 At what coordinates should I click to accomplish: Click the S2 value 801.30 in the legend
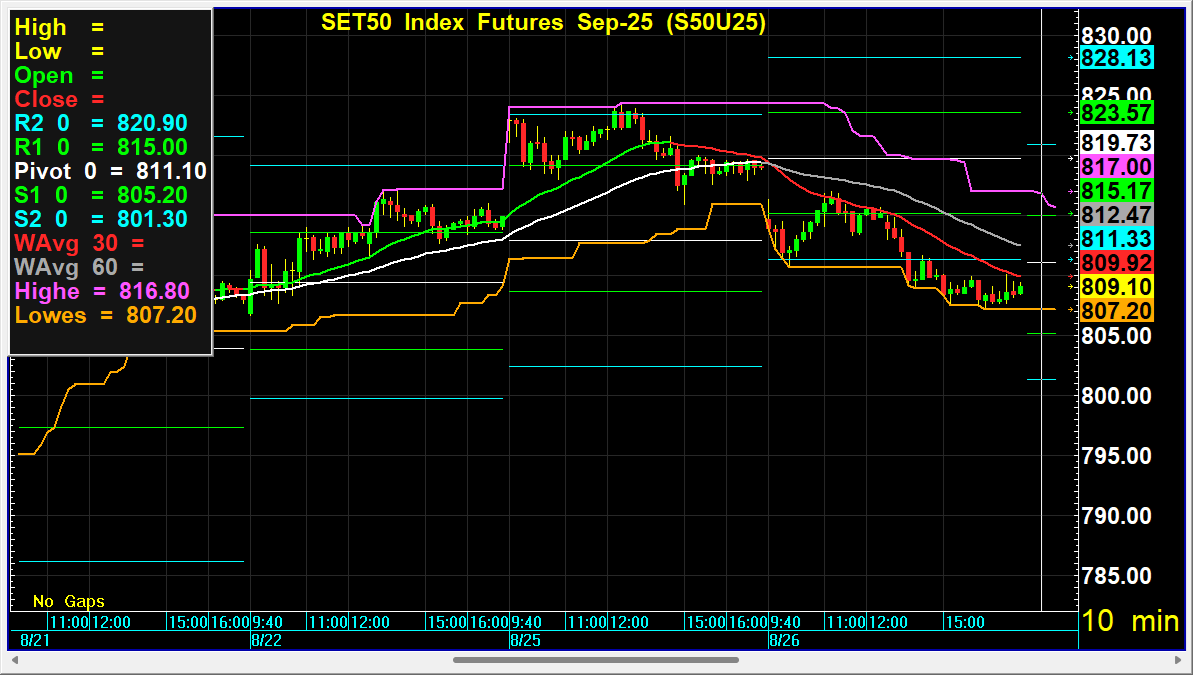(x=152, y=219)
